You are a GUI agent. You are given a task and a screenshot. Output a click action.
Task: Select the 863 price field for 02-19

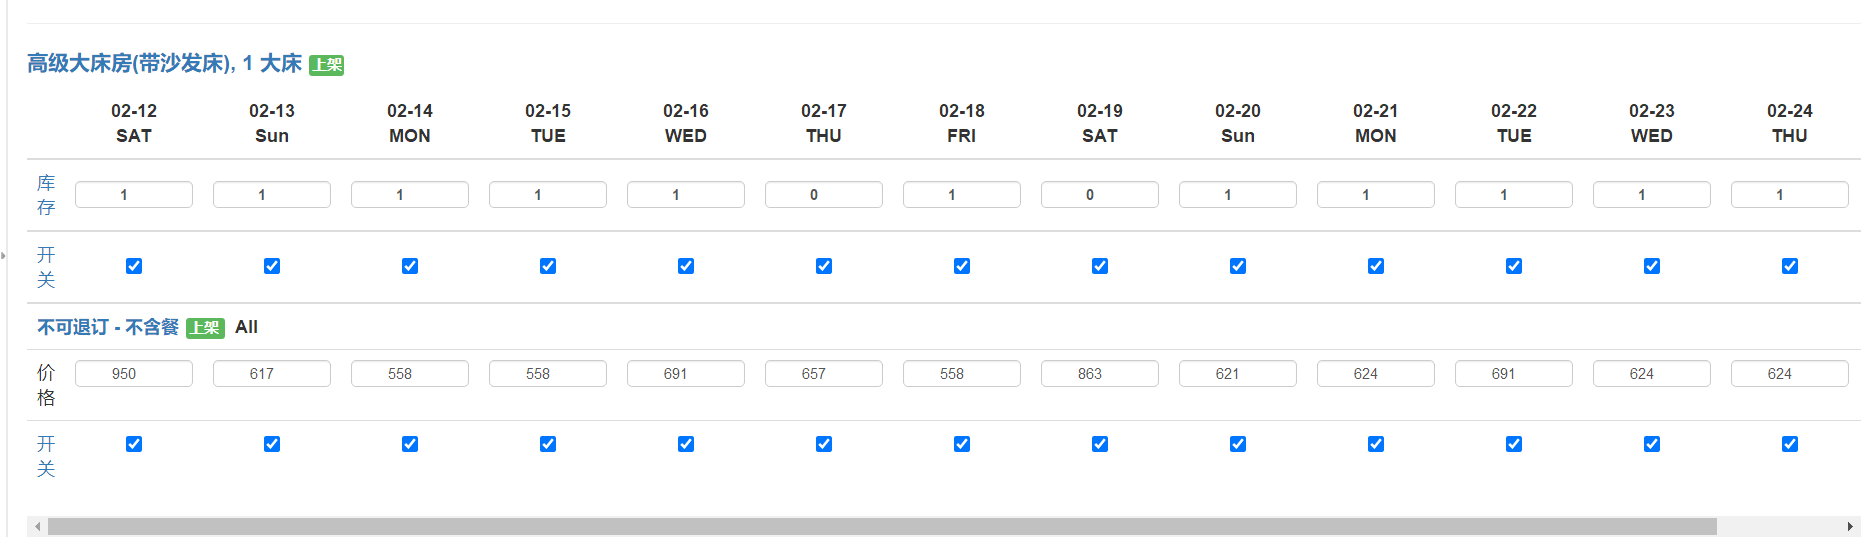pyautogui.click(x=1100, y=374)
